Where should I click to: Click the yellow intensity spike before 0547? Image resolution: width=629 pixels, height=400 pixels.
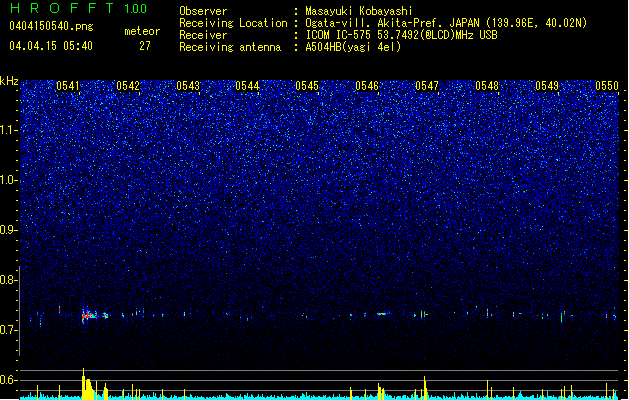tap(424, 388)
